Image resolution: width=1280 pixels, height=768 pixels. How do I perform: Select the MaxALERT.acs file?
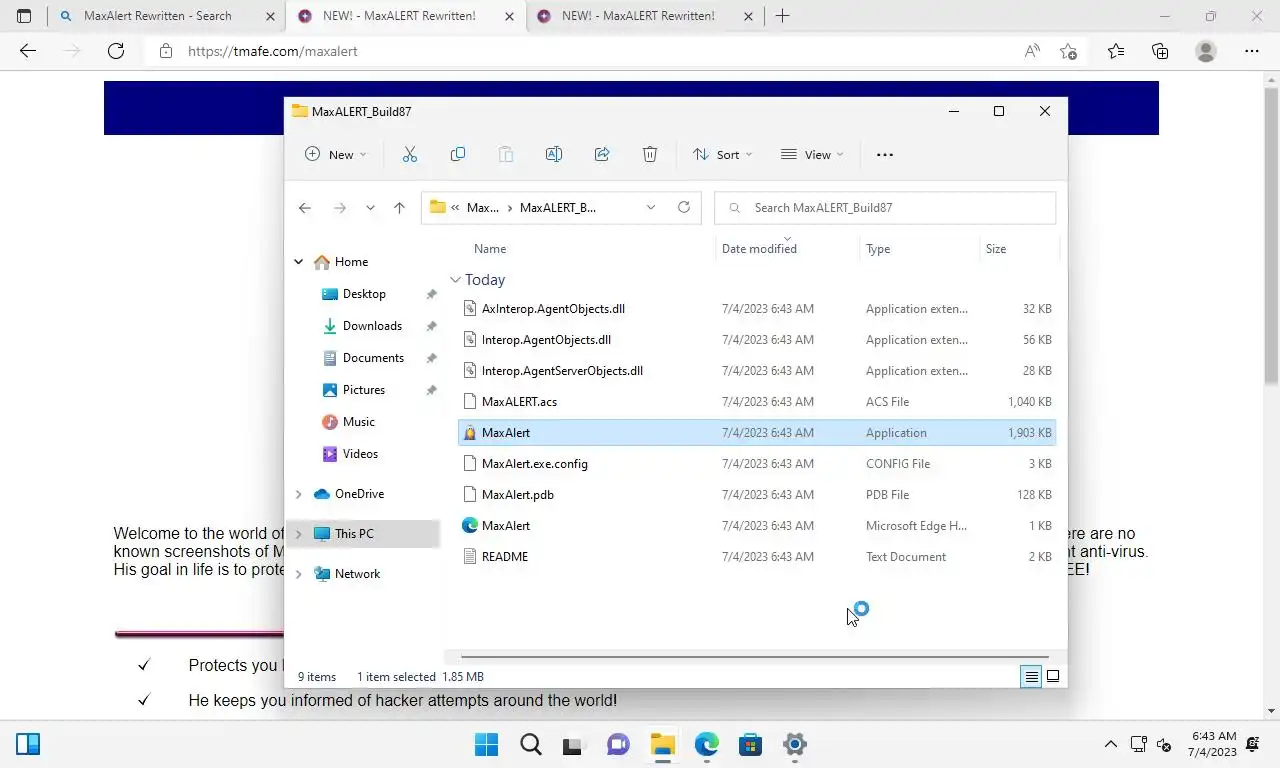point(757,402)
